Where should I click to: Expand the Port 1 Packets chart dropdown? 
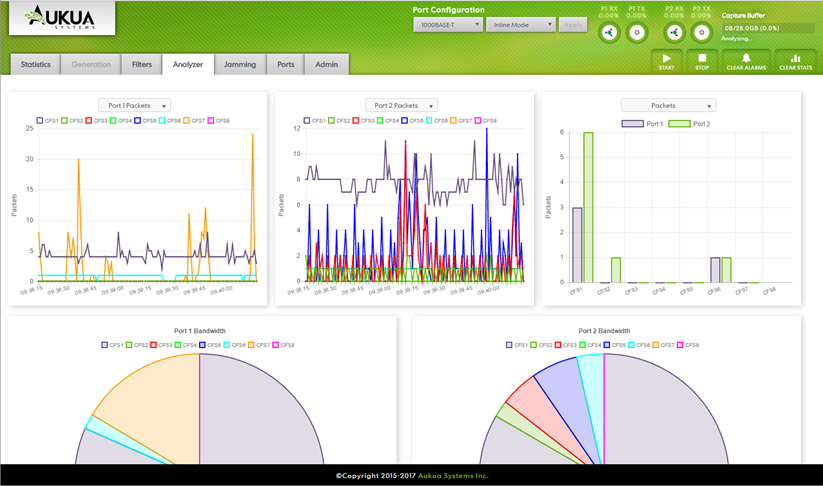[134, 105]
